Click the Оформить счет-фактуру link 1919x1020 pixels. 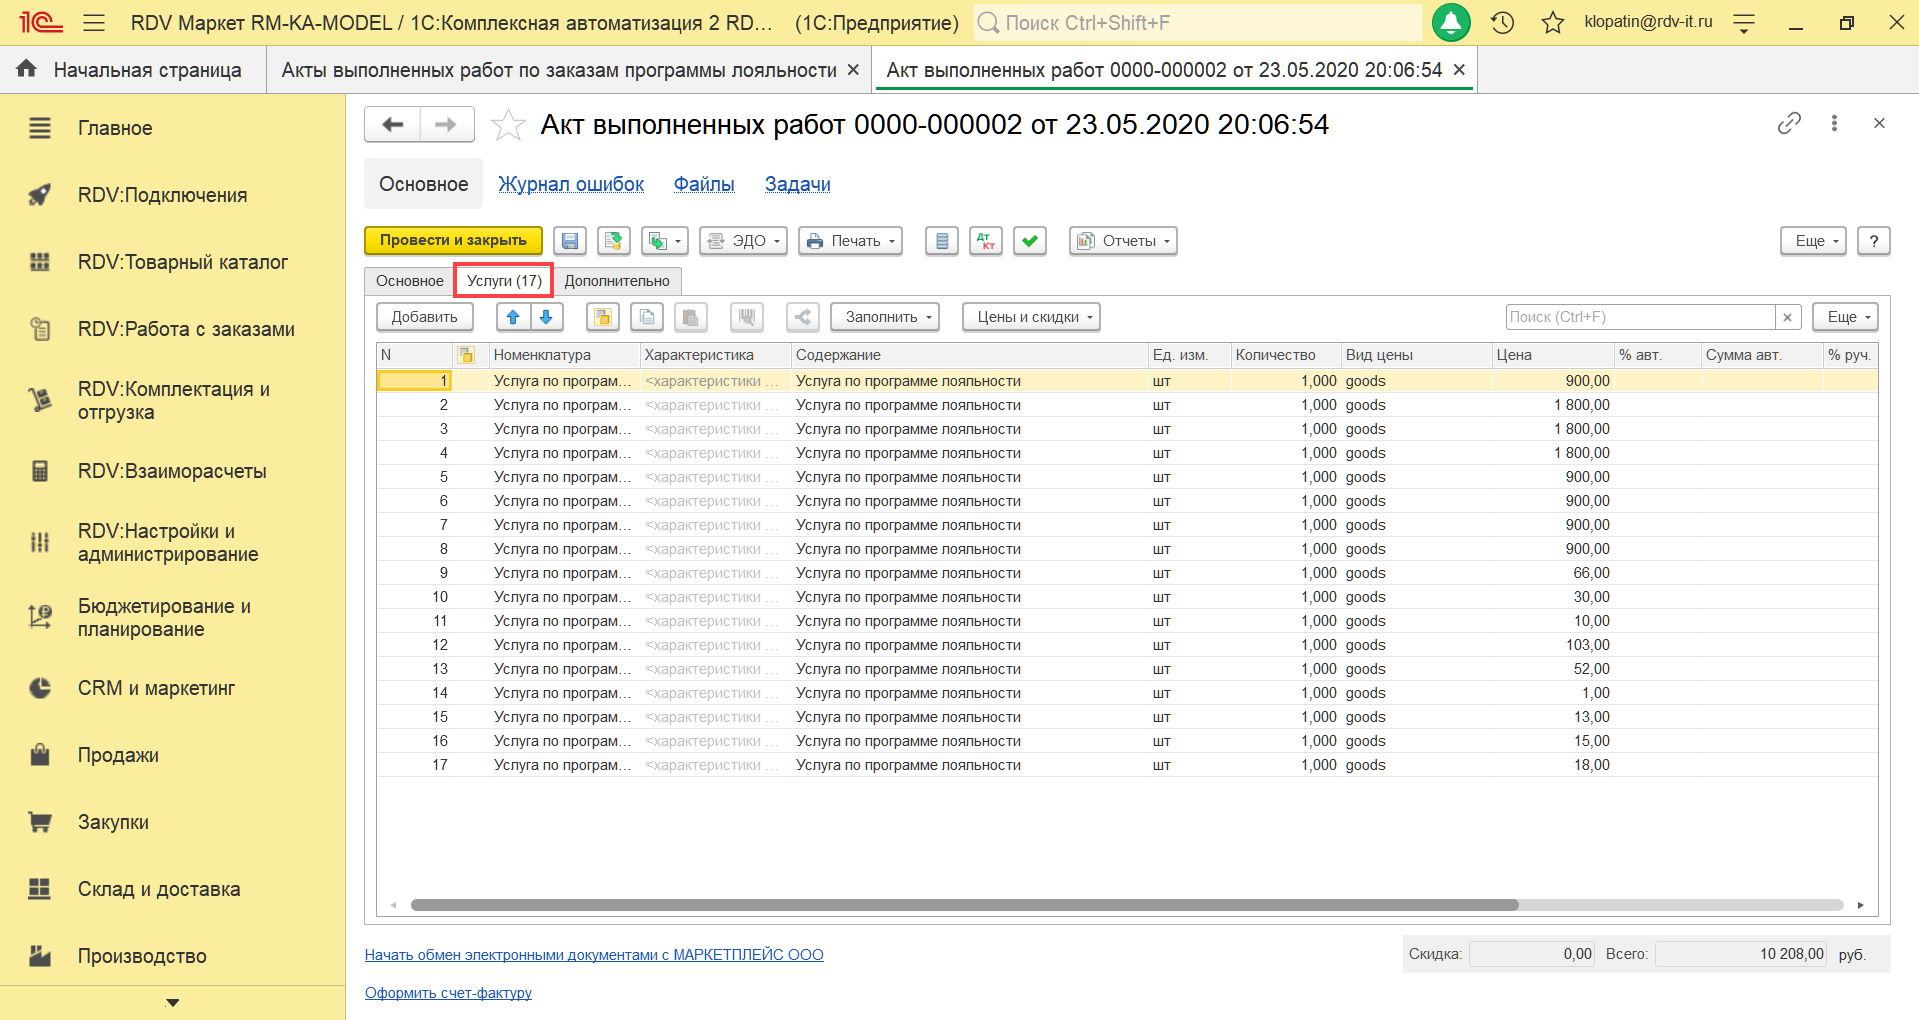click(448, 993)
